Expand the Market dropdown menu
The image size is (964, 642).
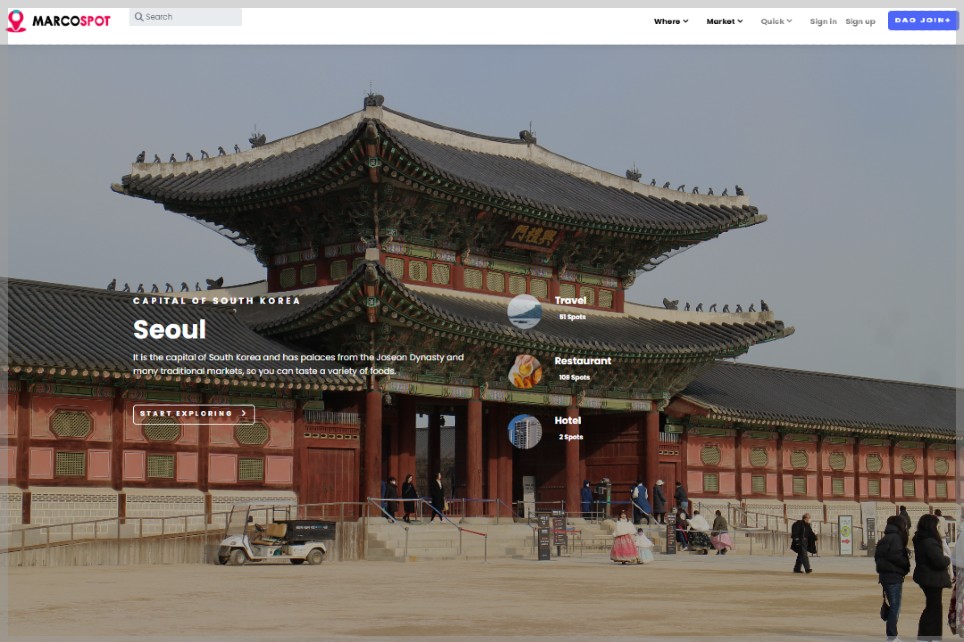[x=724, y=21]
